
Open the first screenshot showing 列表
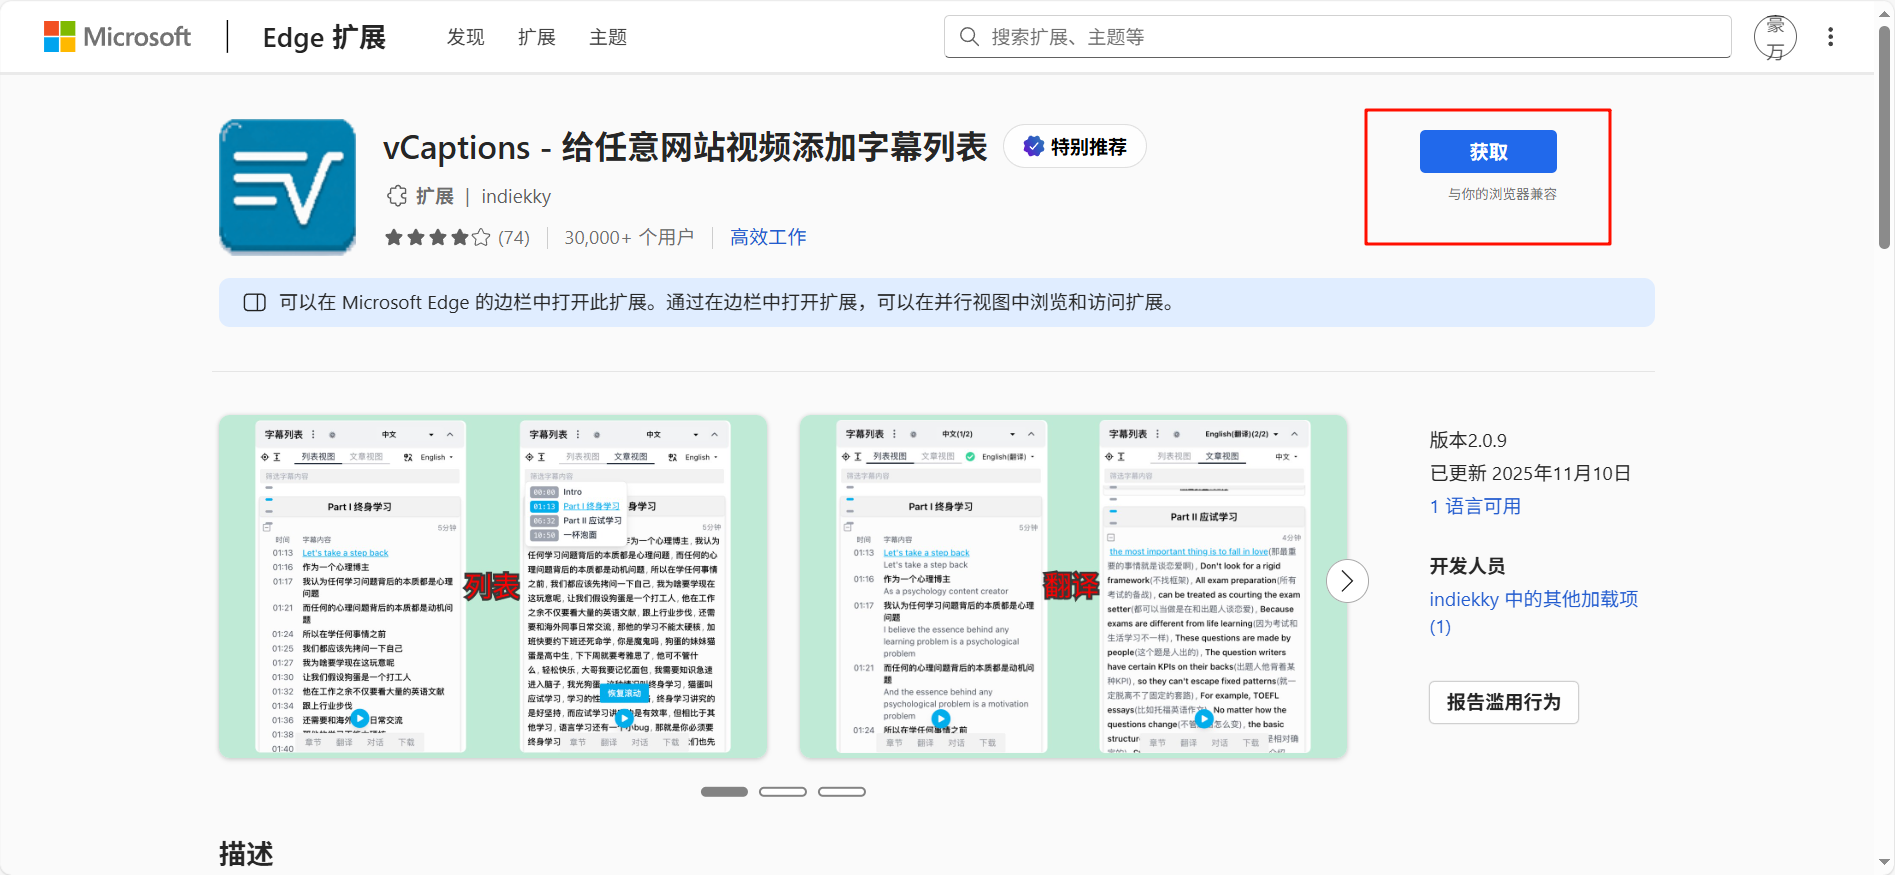[493, 586]
